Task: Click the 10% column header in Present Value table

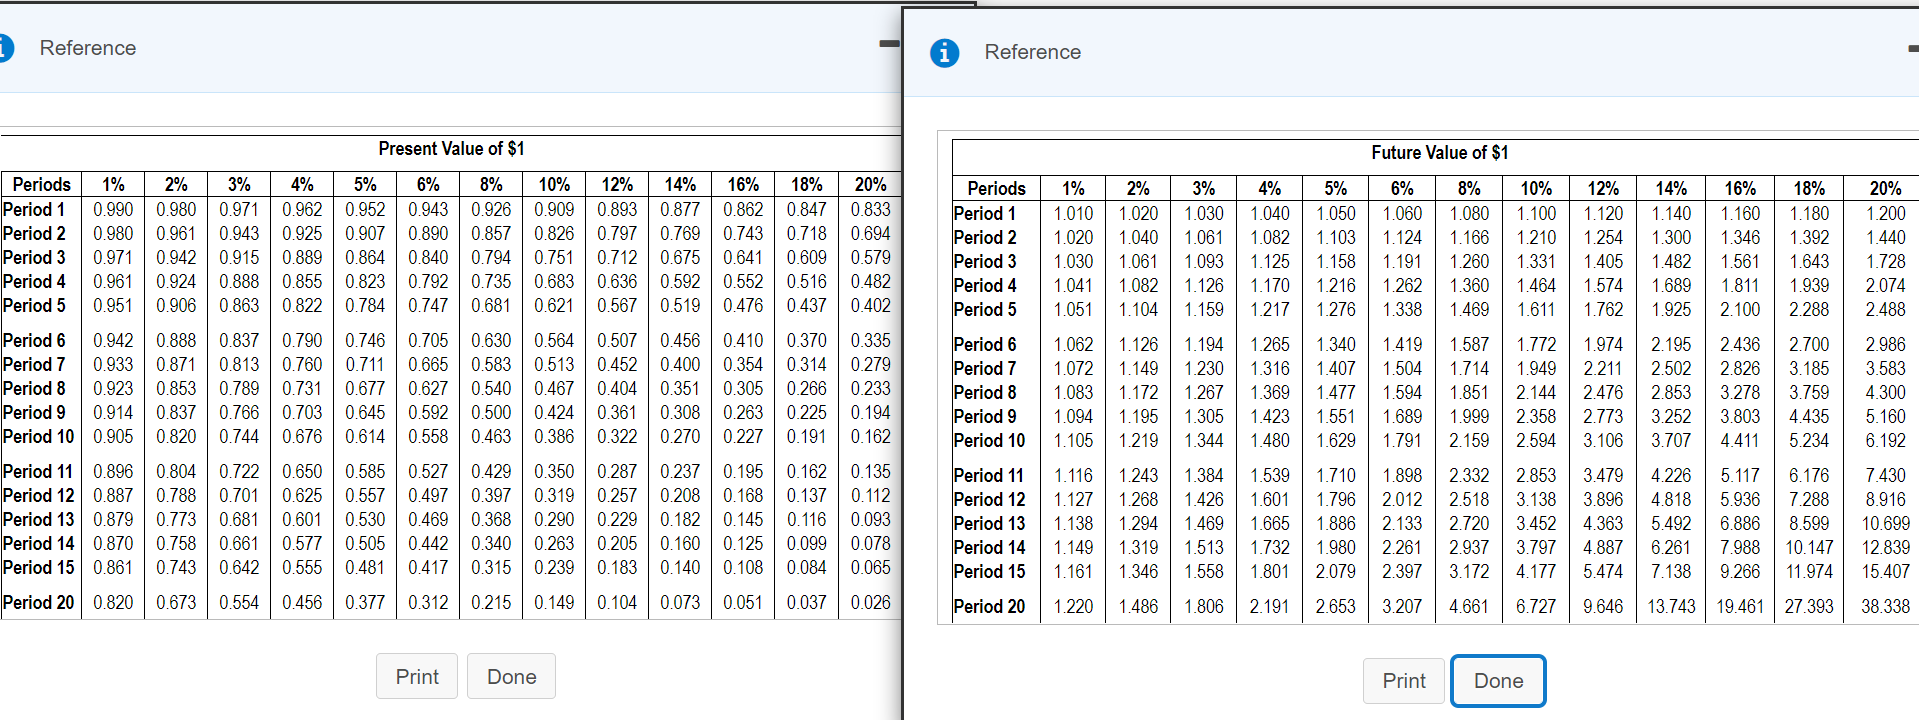Action: click(554, 184)
